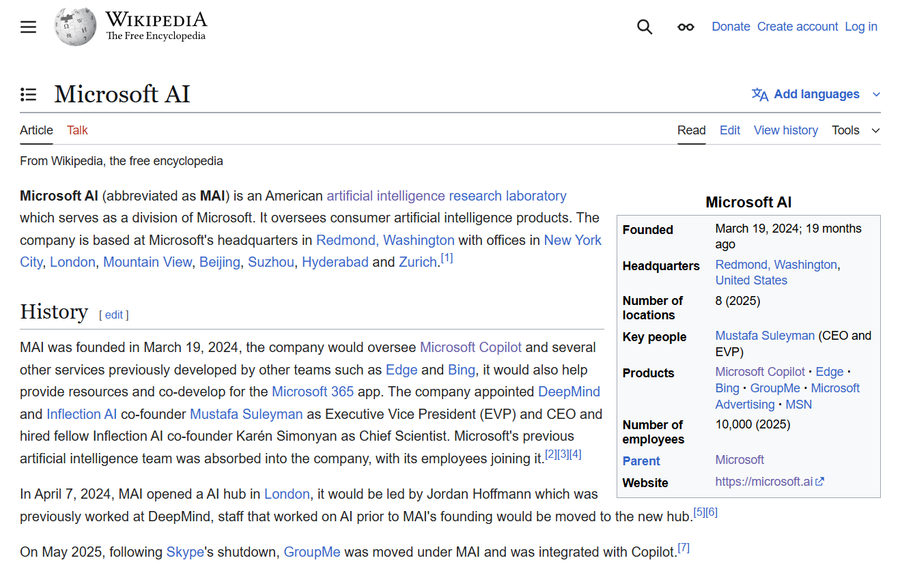Image resolution: width=900 pixels, height=569 pixels.
Task: Open infobox MSN product link
Action: pos(798,404)
